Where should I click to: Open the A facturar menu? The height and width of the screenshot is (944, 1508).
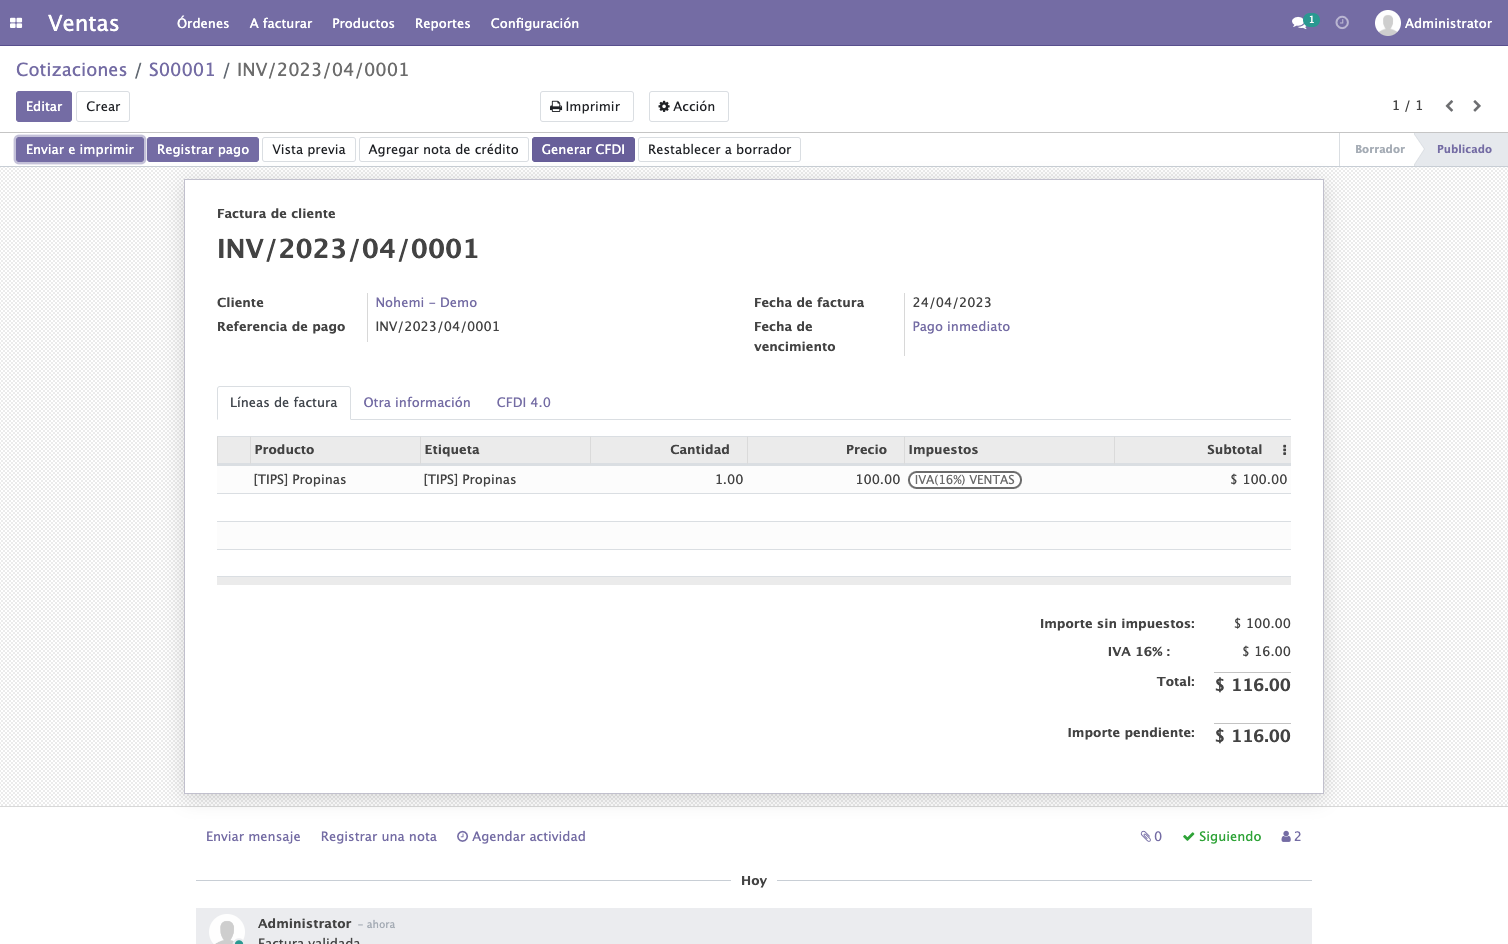click(x=281, y=23)
